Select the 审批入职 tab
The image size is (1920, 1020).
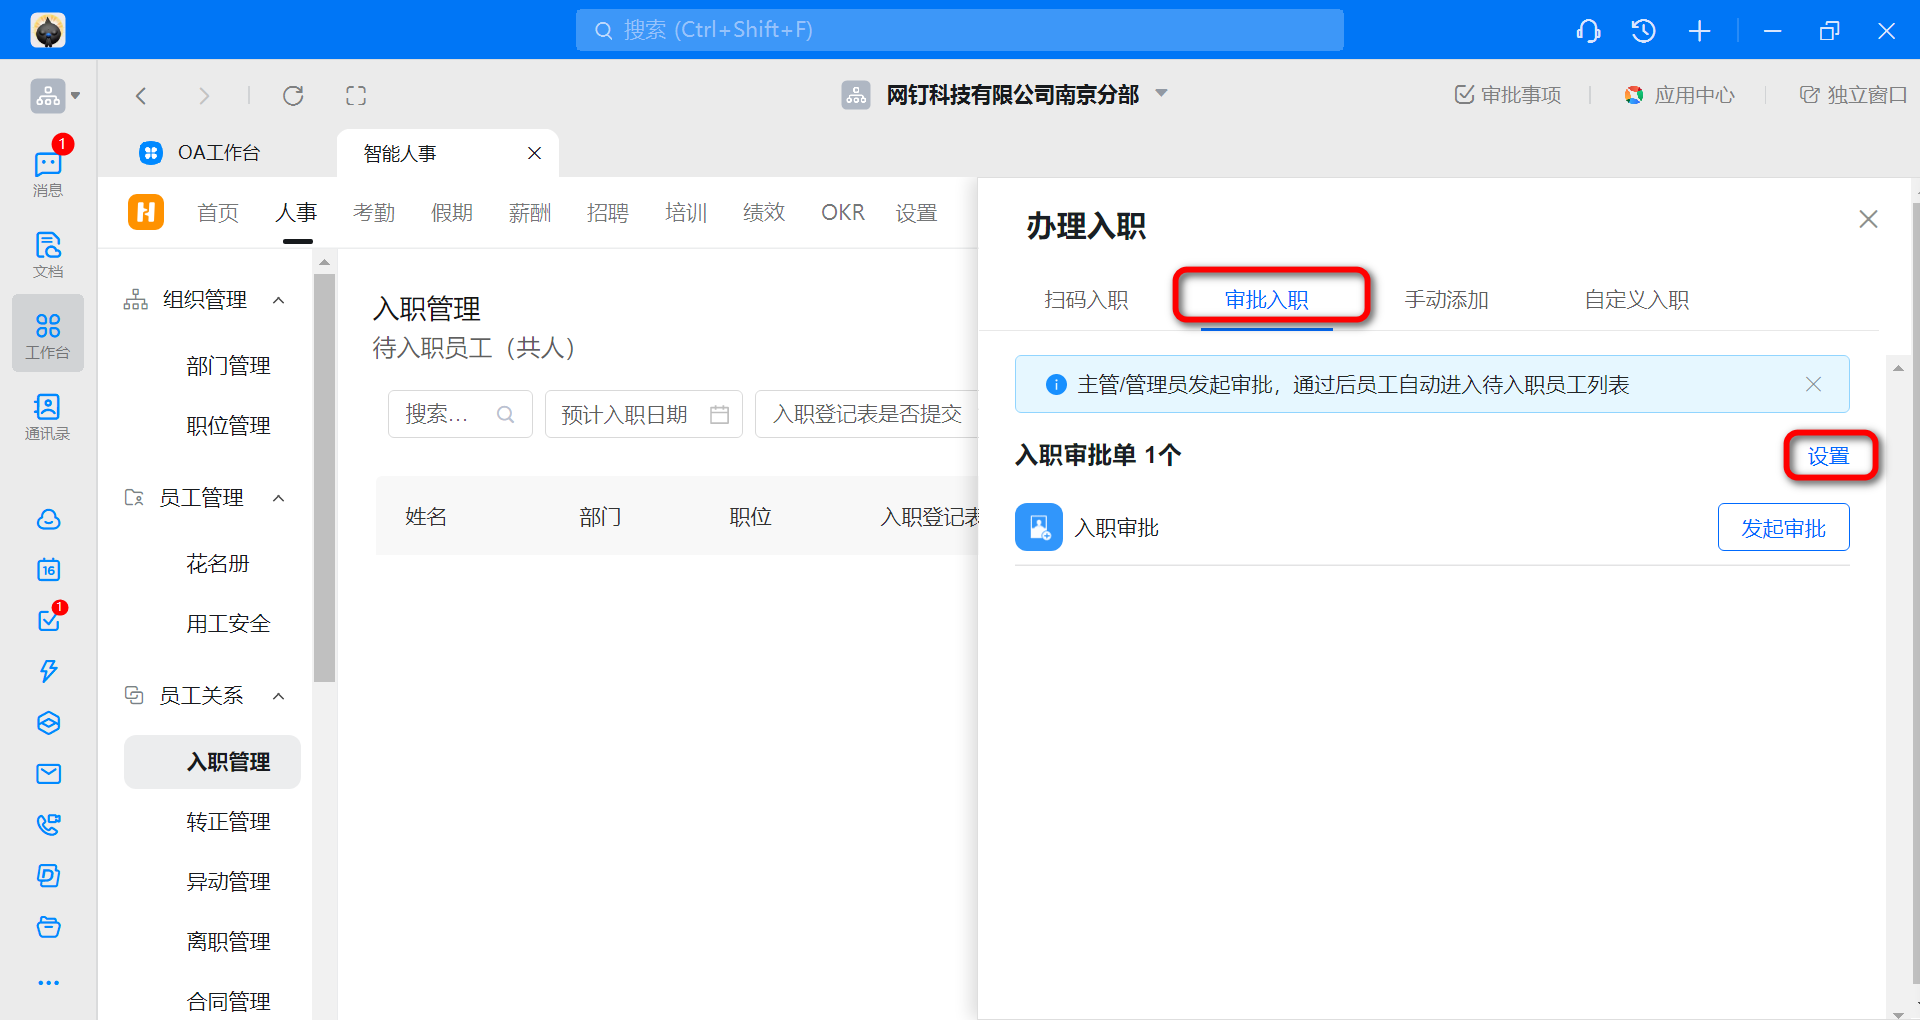(1266, 300)
